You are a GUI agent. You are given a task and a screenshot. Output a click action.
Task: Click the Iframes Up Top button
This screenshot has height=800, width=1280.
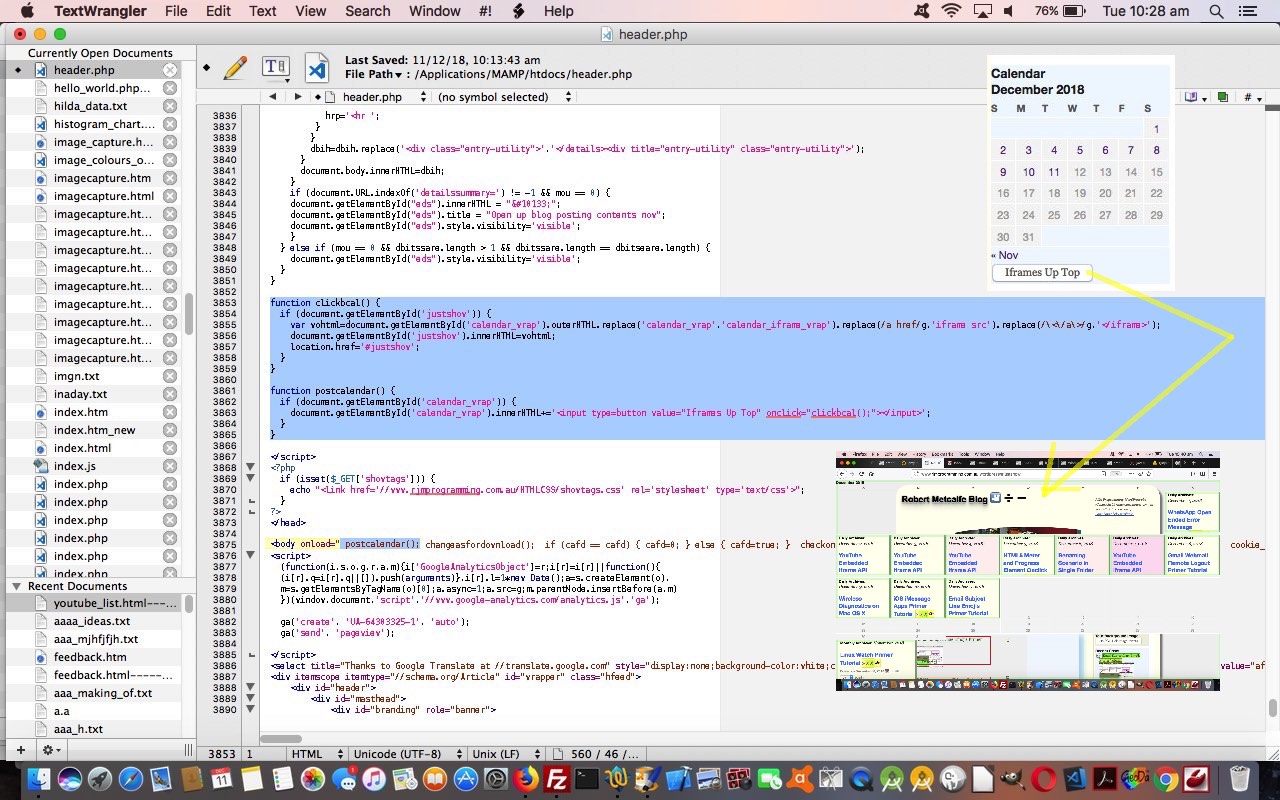(1042, 273)
